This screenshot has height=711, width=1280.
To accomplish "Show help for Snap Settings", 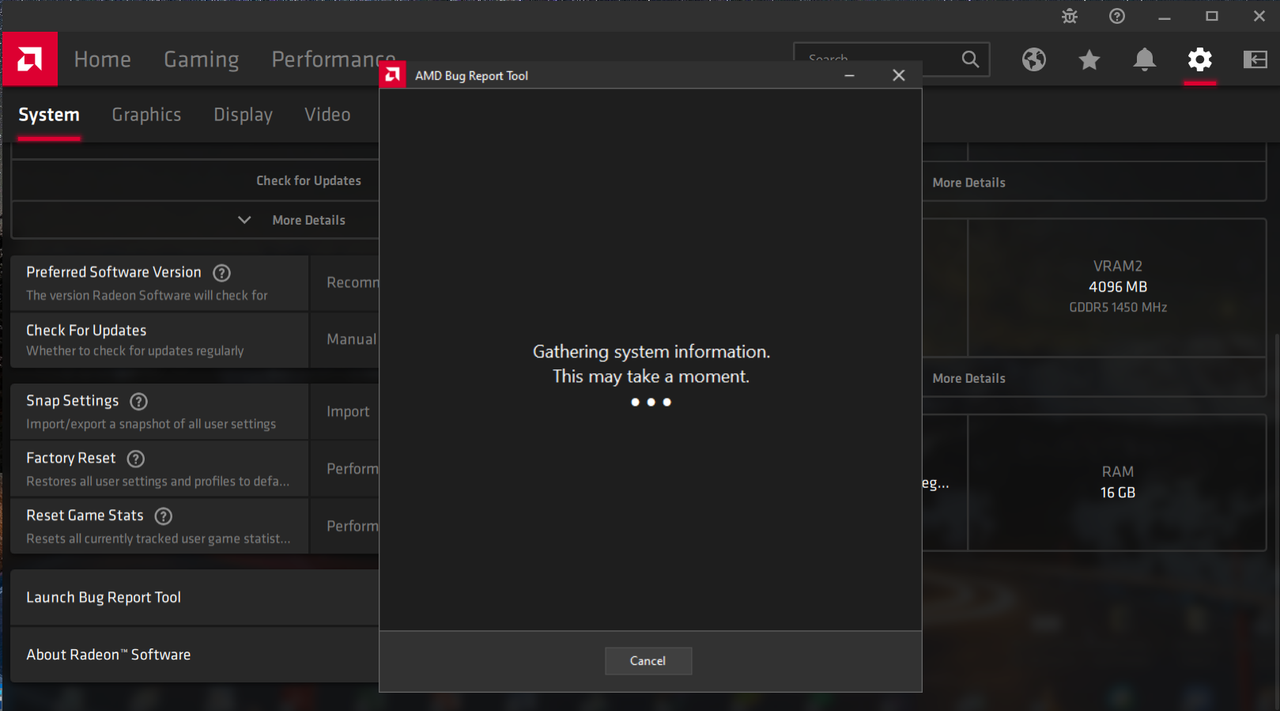I will pos(139,401).
